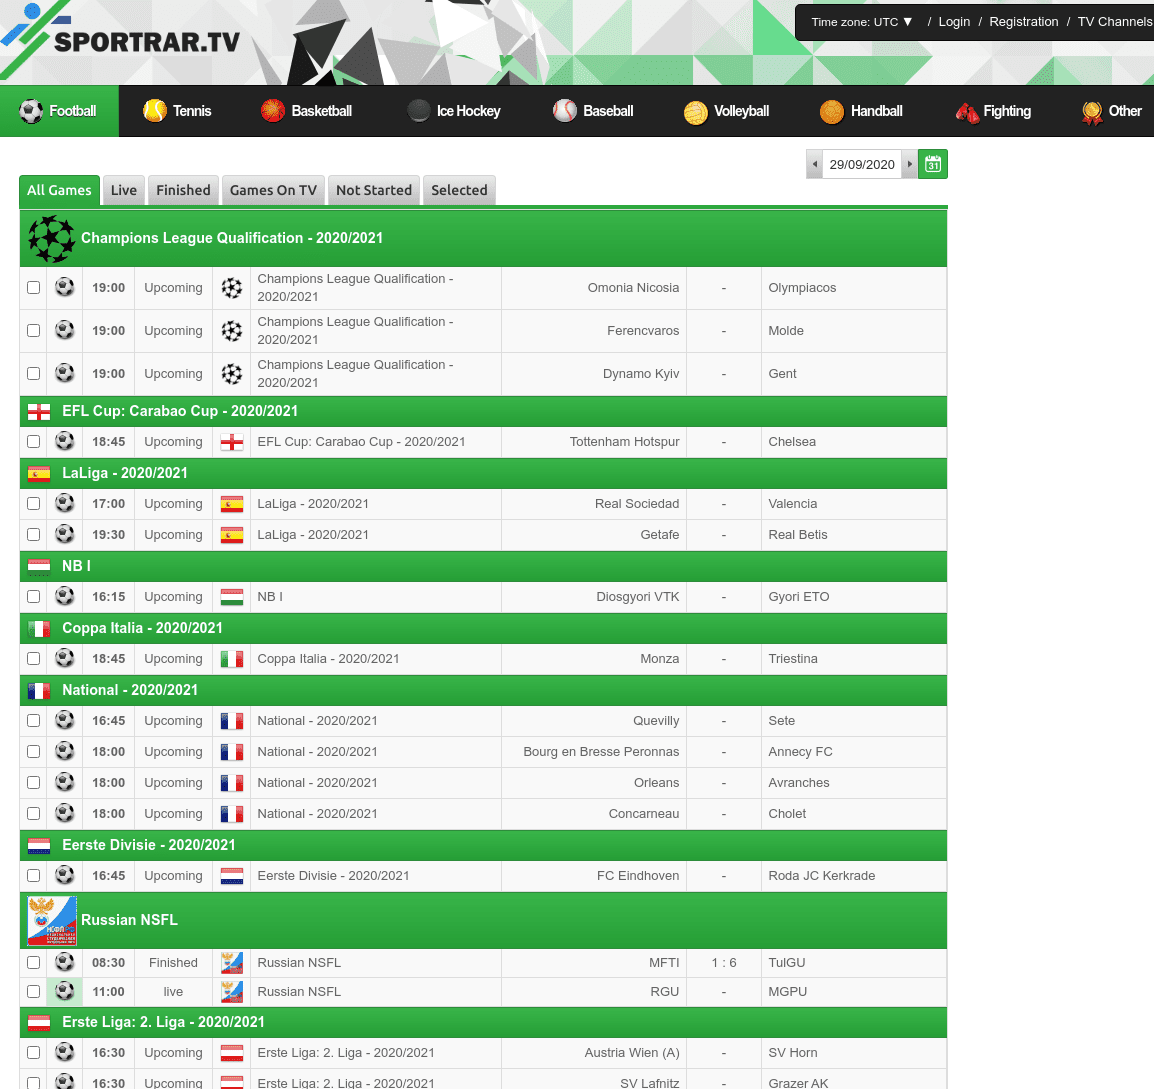Click the England flag in EFL Cup header
1154x1089 pixels.
39,412
